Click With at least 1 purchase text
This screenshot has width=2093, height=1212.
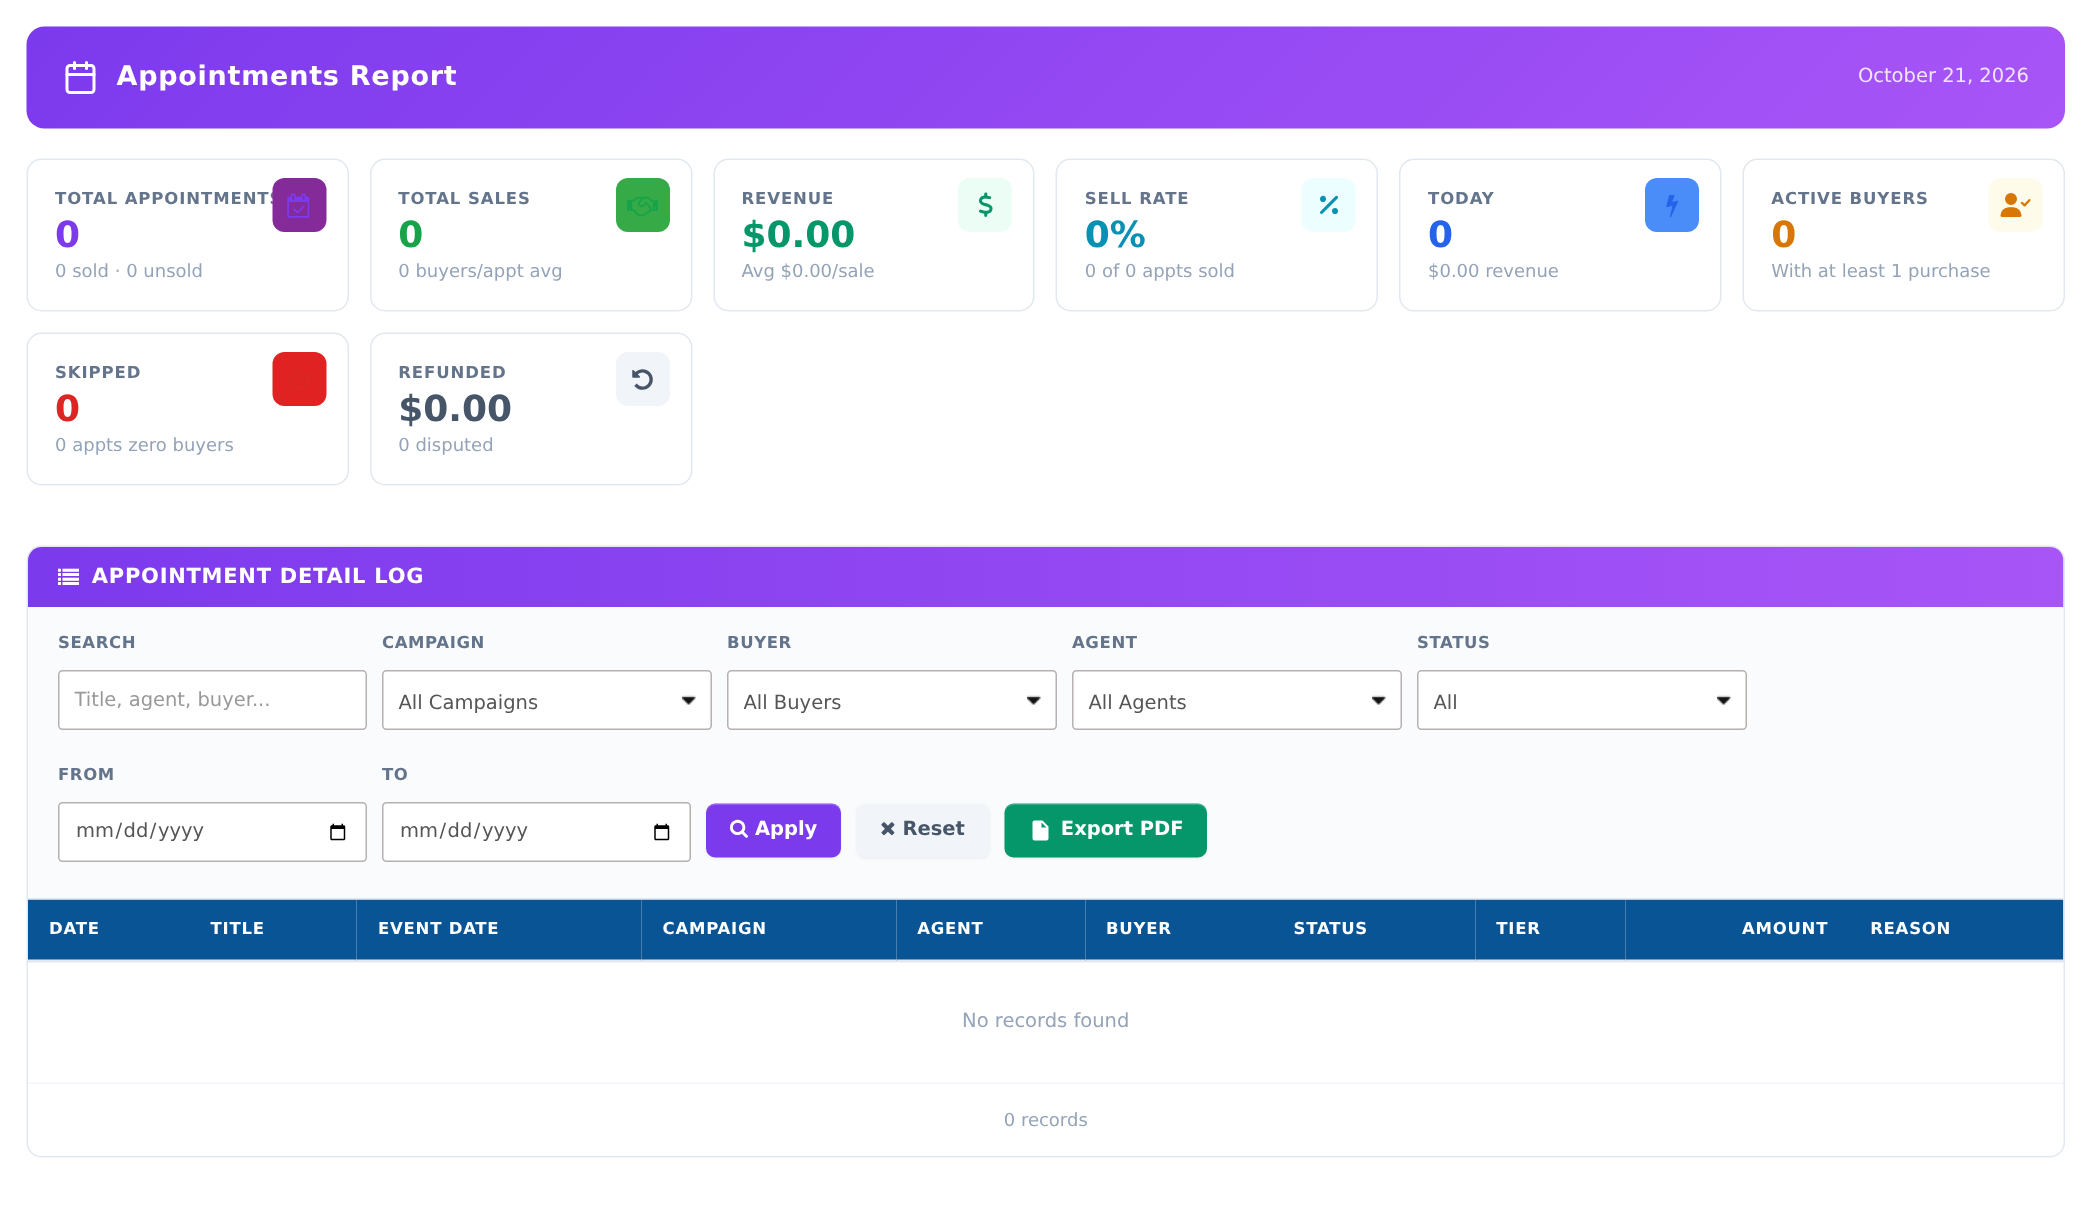(x=1880, y=271)
